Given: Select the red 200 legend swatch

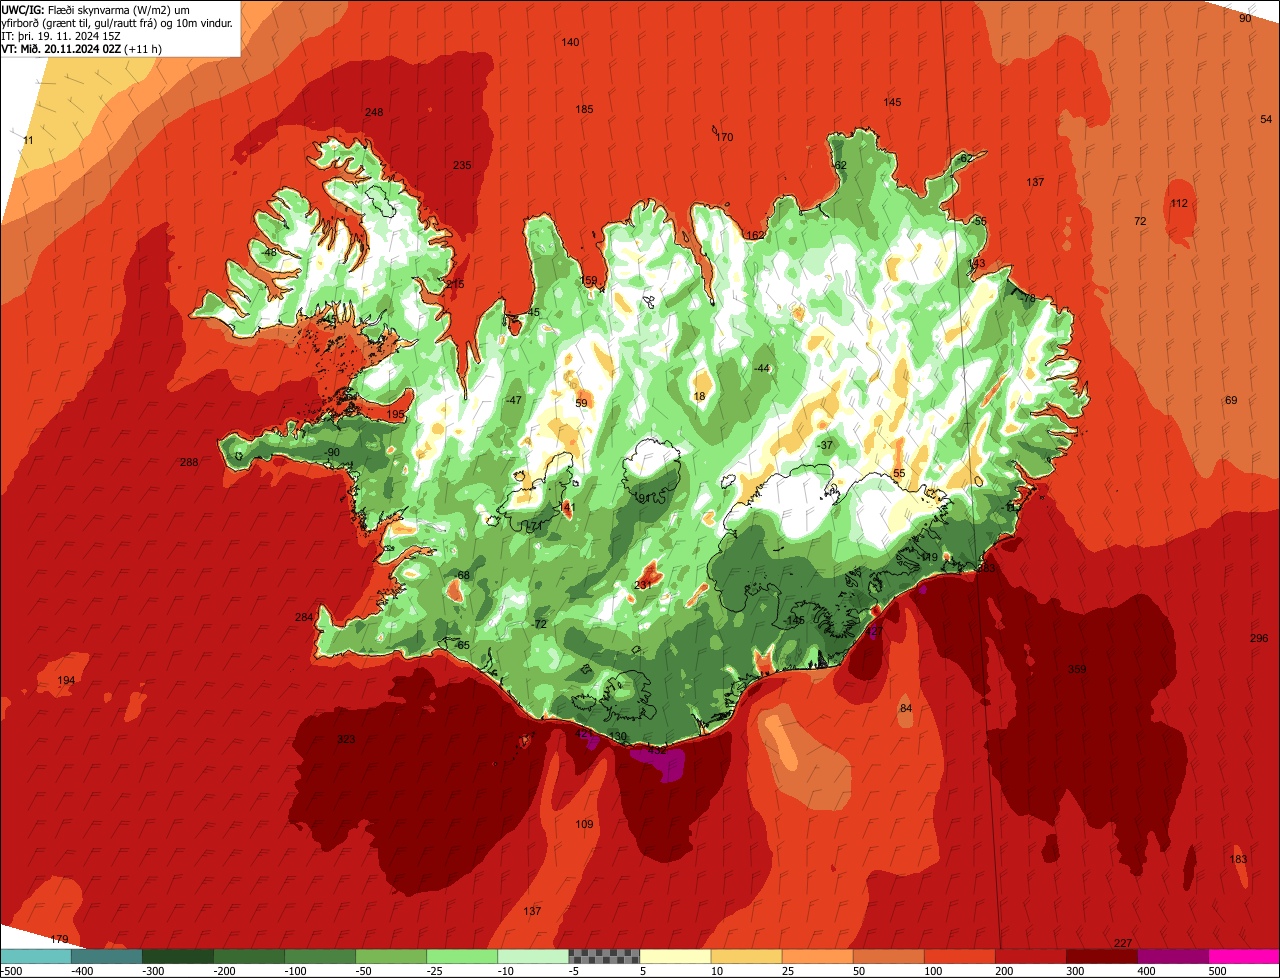Looking at the screenshot, I should click(x=1030, y=956).
